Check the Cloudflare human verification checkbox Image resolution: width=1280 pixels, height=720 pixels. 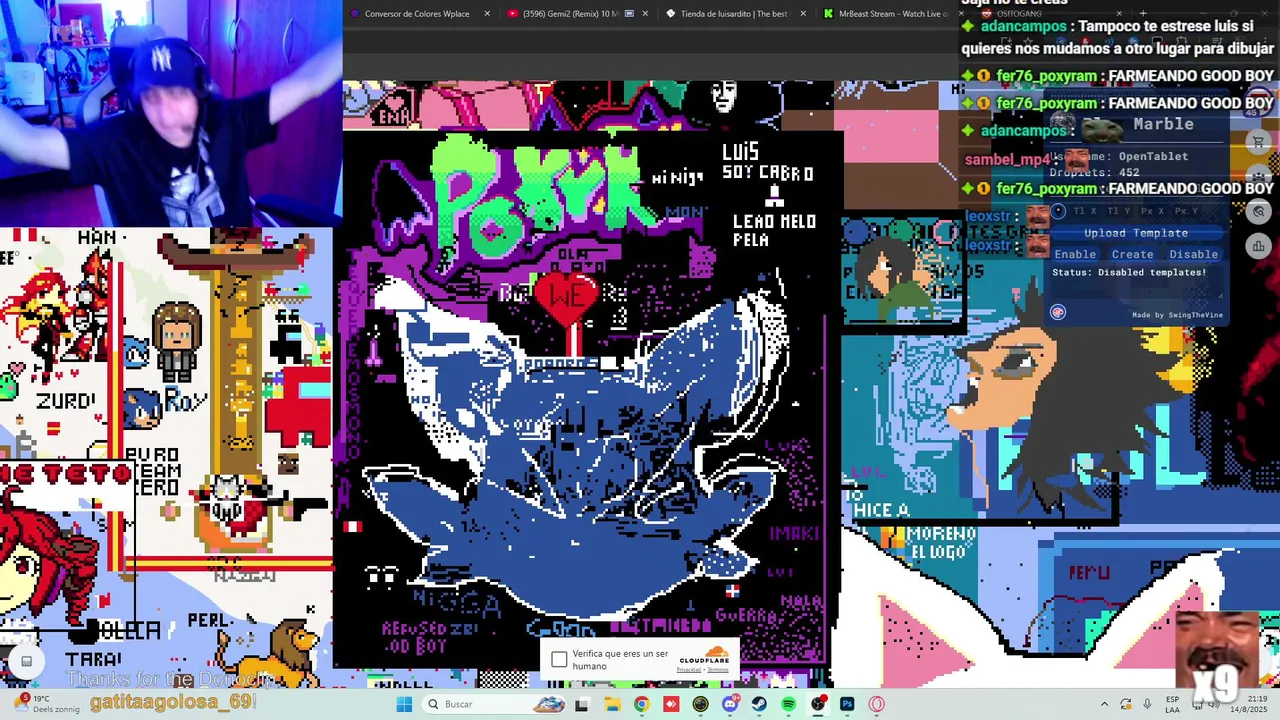[x=559, y=659]
